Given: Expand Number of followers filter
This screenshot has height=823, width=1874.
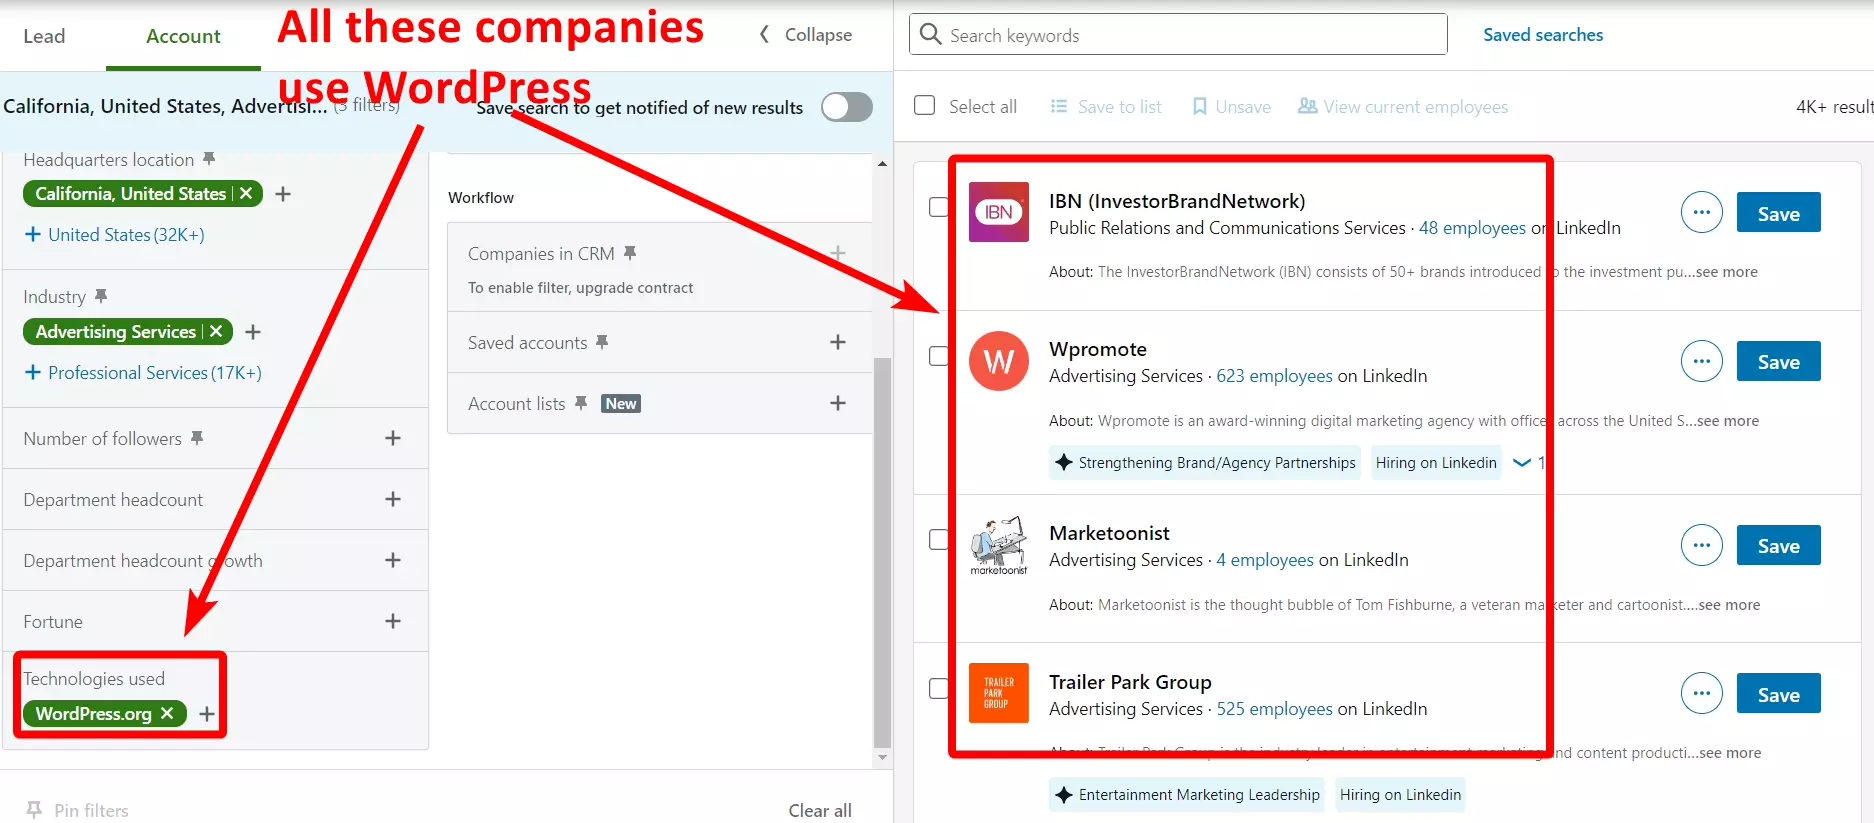Looking at the screenshot, I should 393,438.
